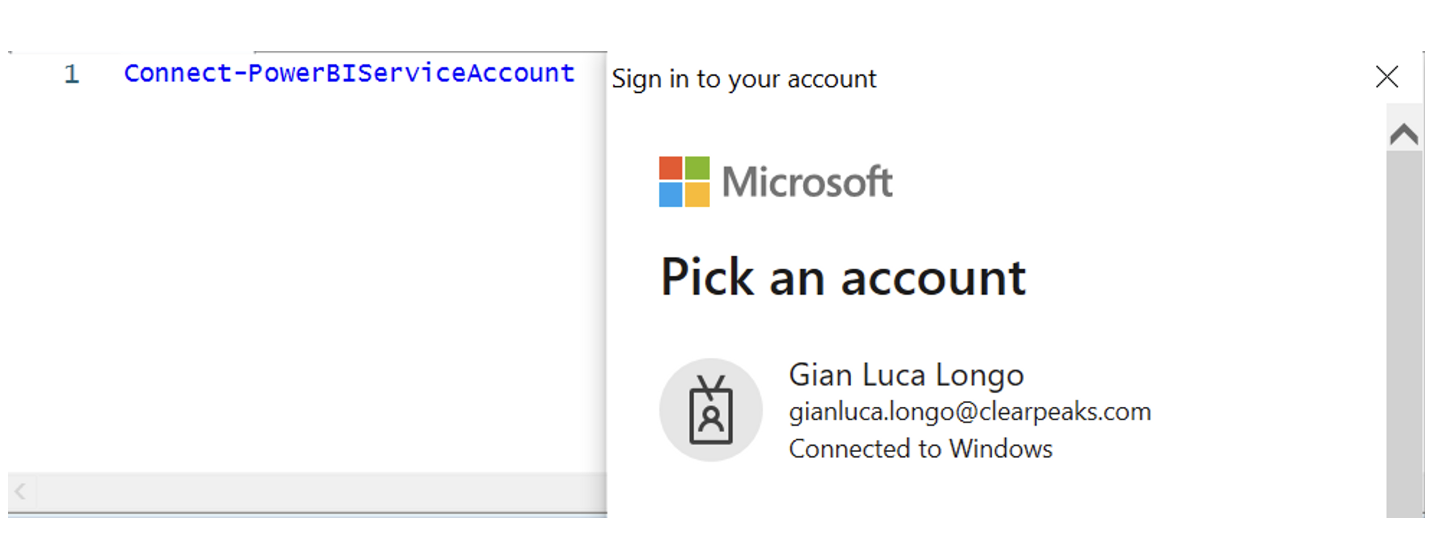Image resolution: width=1442 pixels, height=540 pixels.
Task: Click the Microsoft four-square logo
Action: coord(684,181)
